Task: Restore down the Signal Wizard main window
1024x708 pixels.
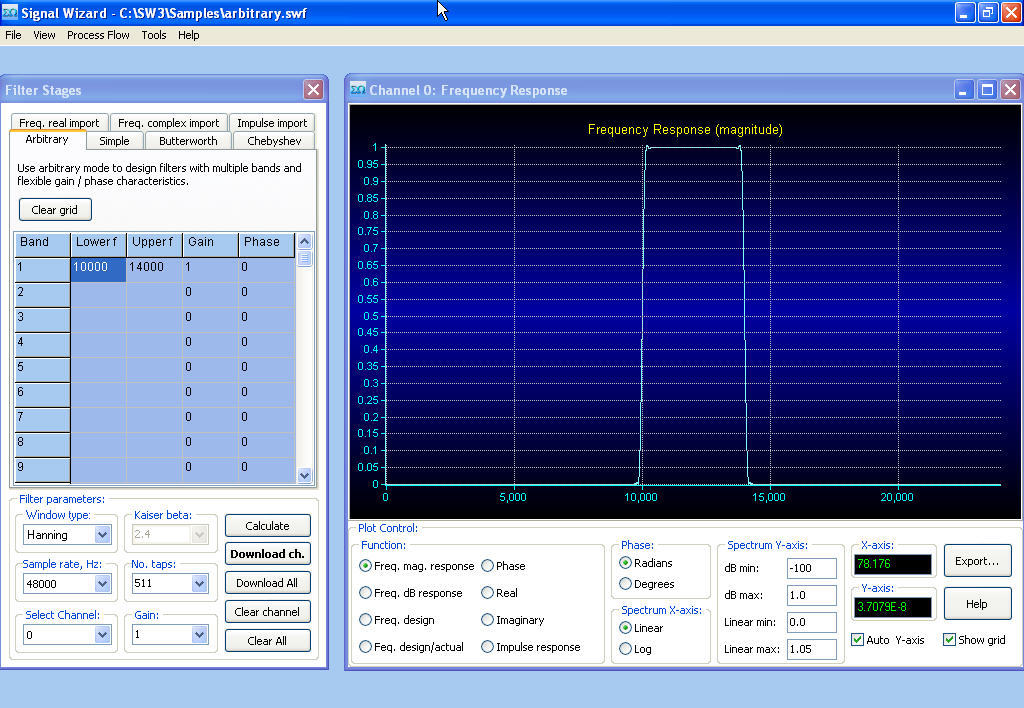Action: 988,12
